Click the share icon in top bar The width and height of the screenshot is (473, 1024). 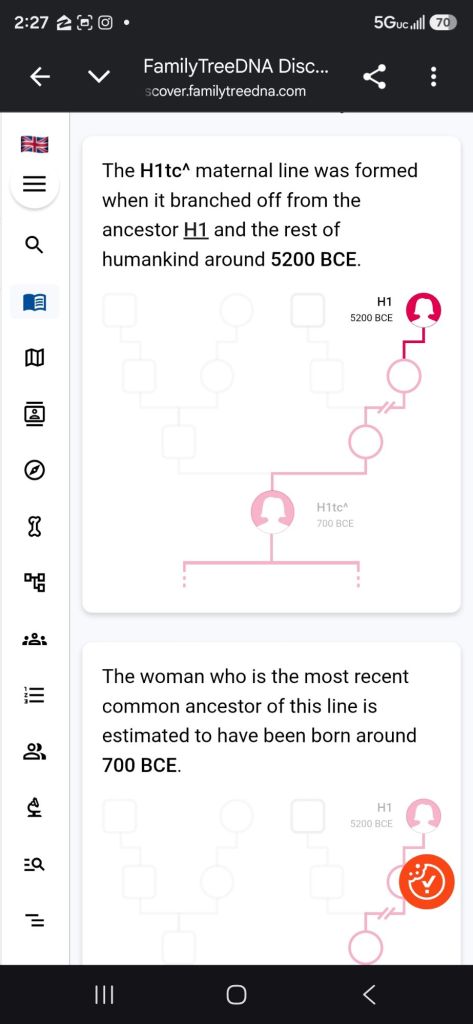click(x=374, y=78)
